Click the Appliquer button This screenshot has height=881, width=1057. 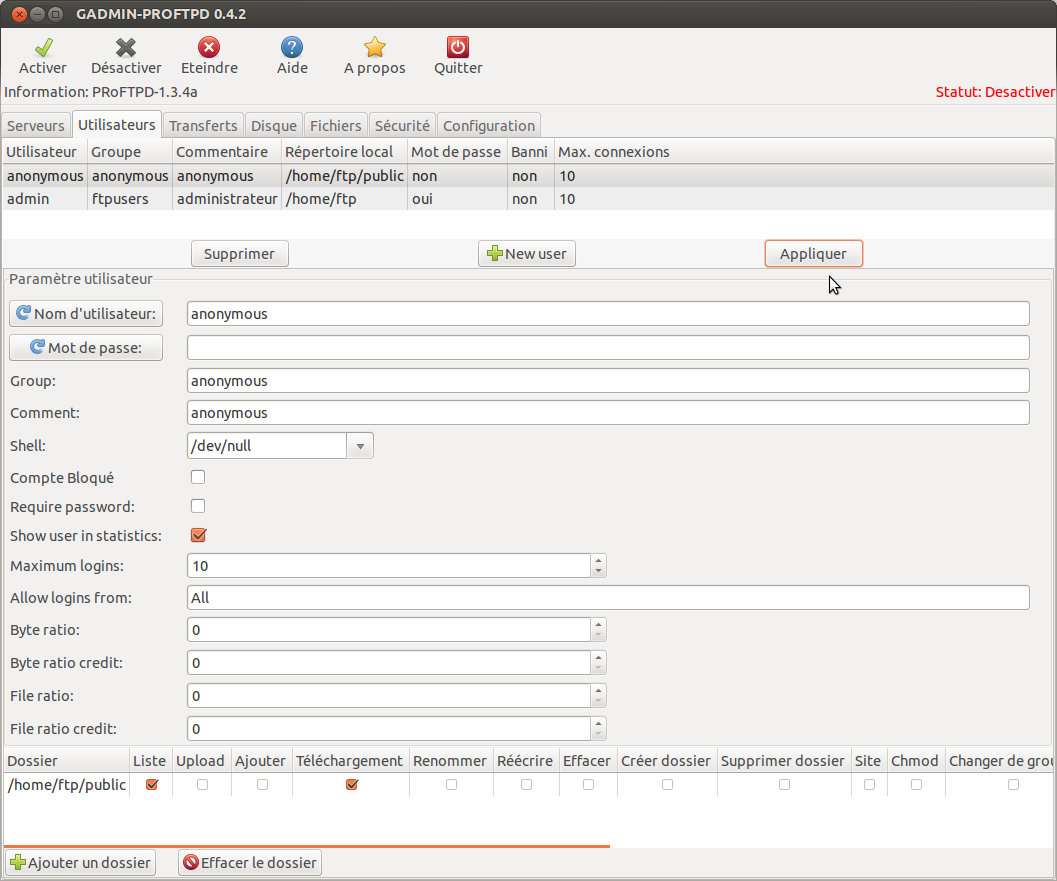(813, 254)
